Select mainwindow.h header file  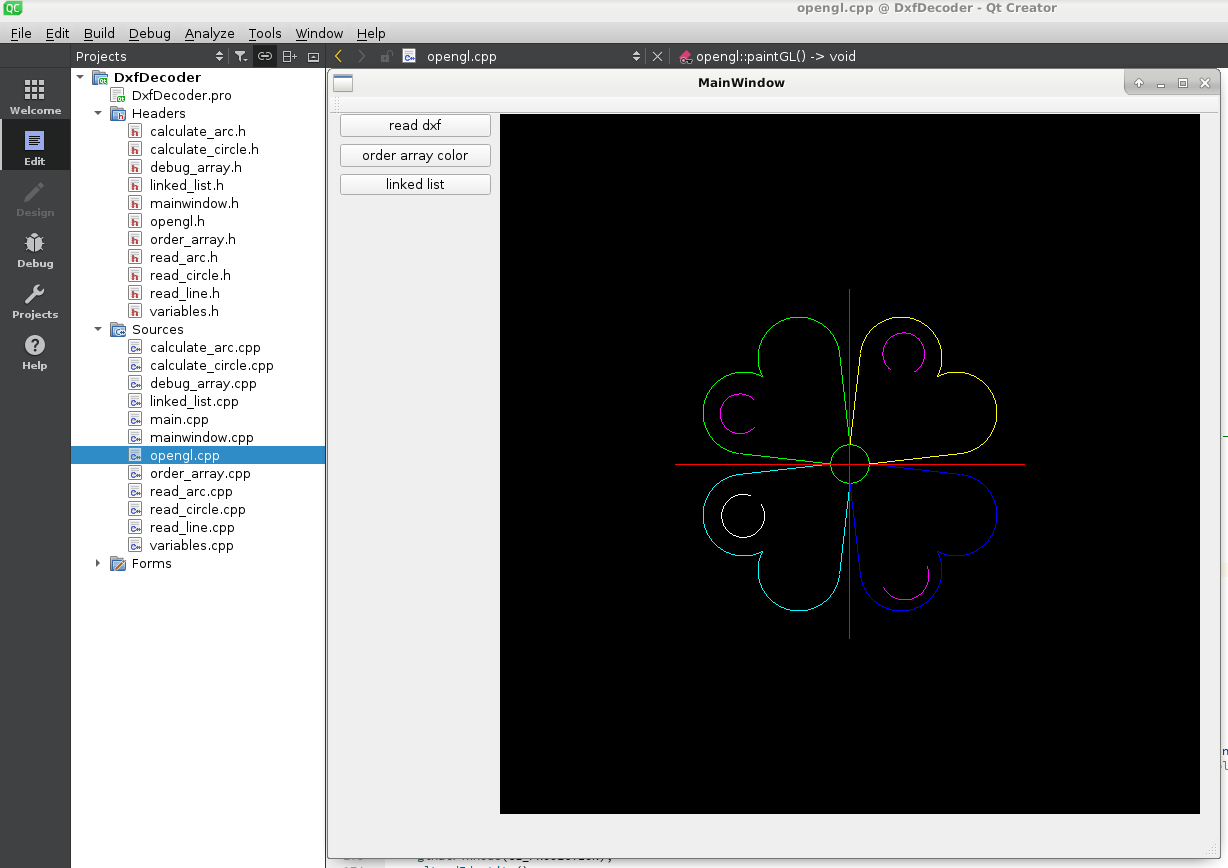(x=194, y=203)
